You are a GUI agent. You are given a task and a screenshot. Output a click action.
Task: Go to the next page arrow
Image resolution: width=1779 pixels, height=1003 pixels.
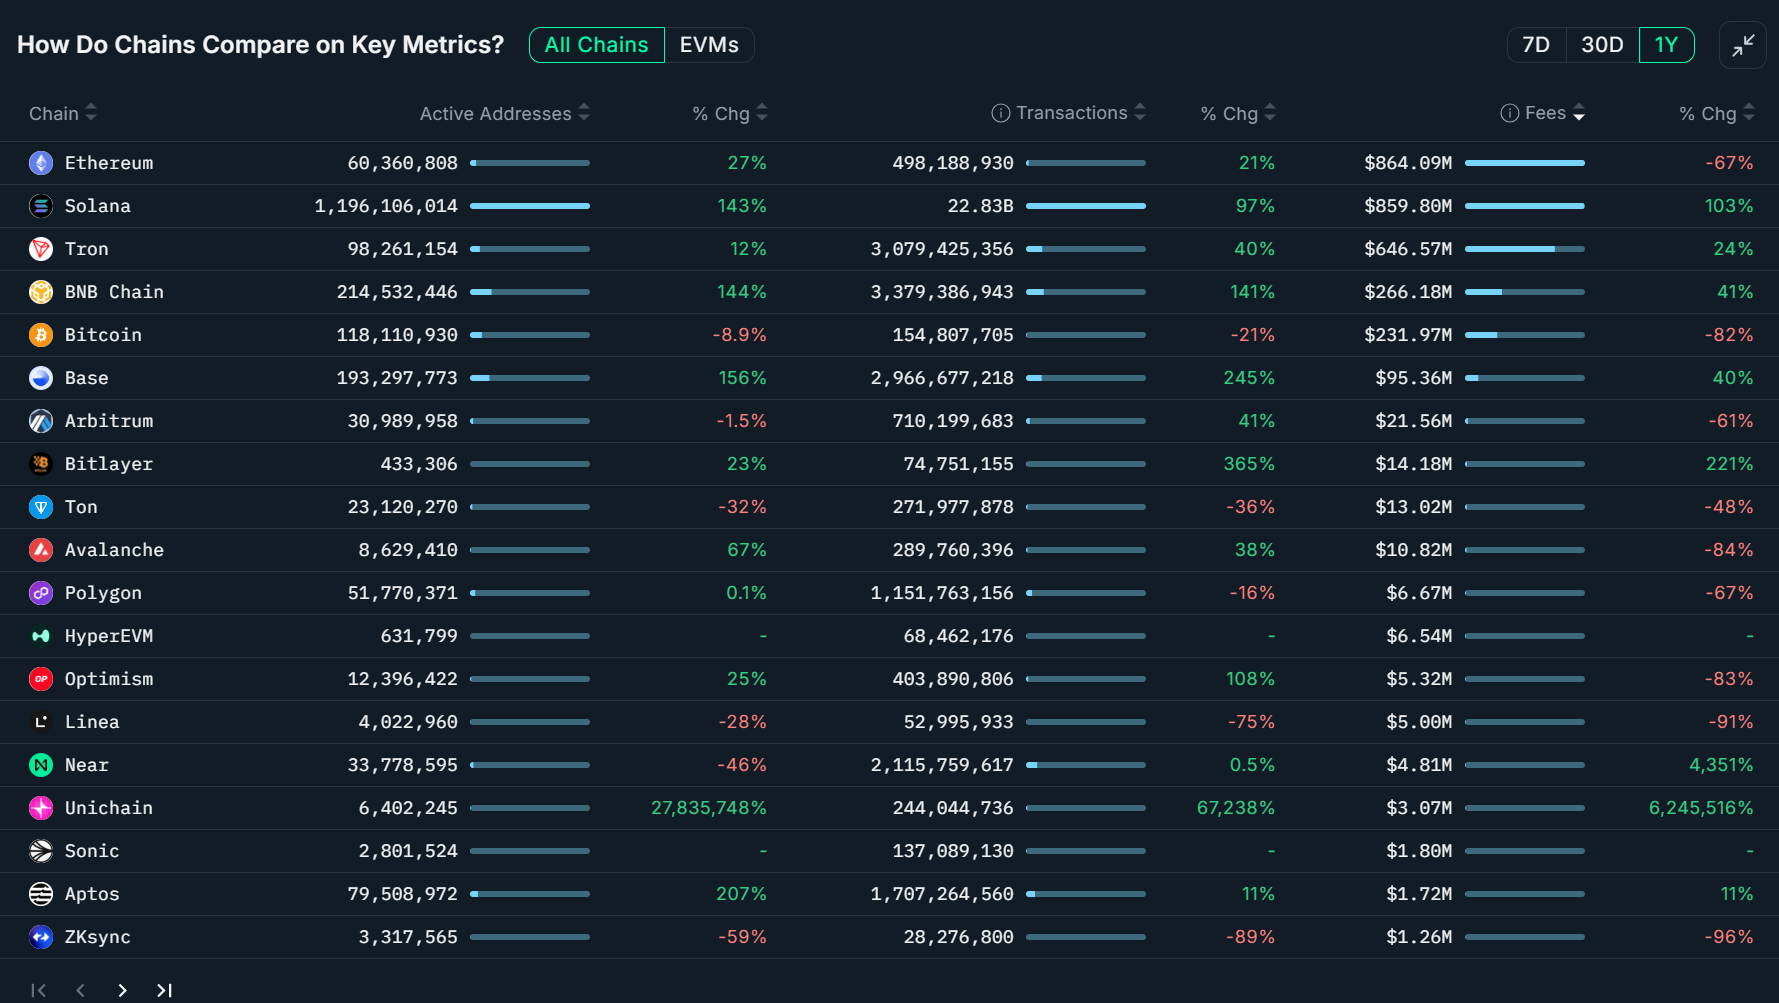pos(122,990)
